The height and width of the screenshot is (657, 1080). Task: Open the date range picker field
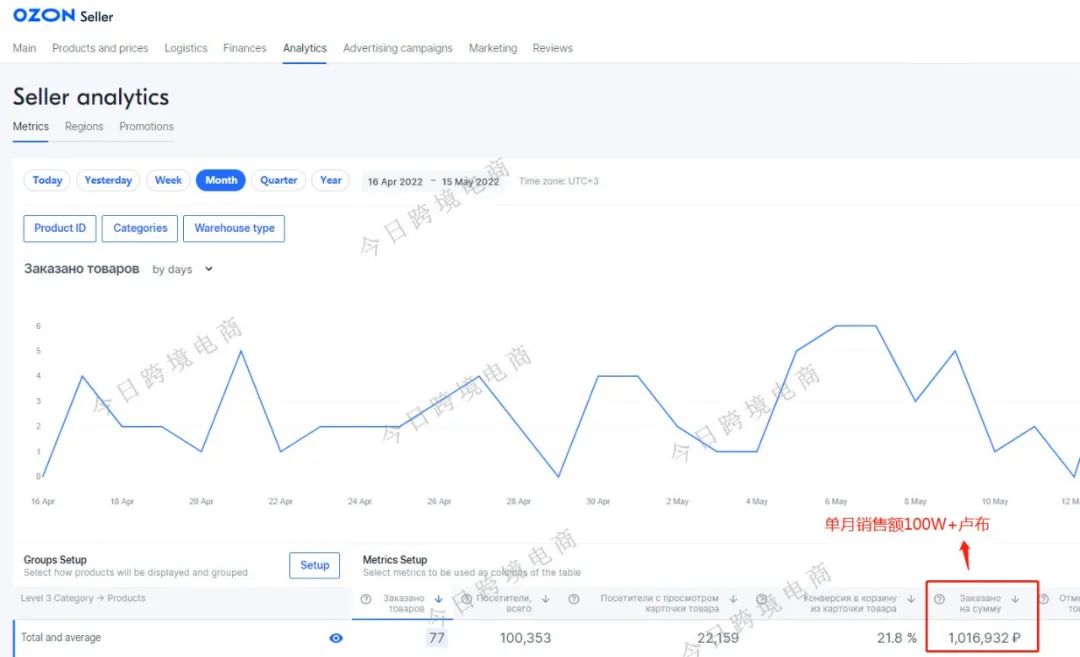(x=433, y=181)
